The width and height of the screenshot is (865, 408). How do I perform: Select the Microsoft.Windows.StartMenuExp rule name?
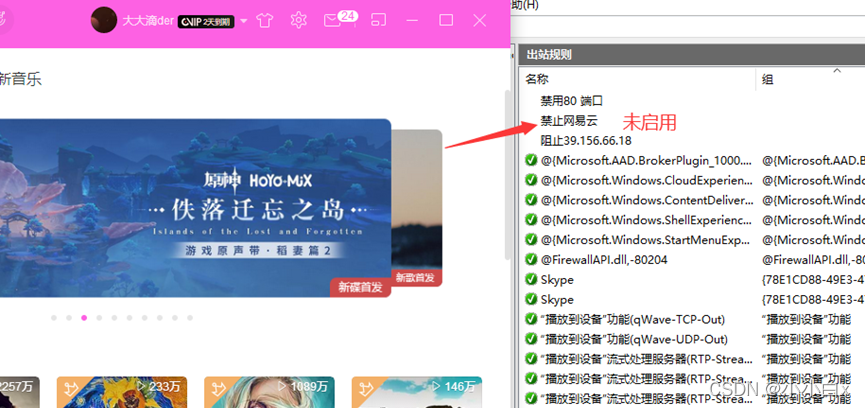pyautogui.click(x=646, y=240)
